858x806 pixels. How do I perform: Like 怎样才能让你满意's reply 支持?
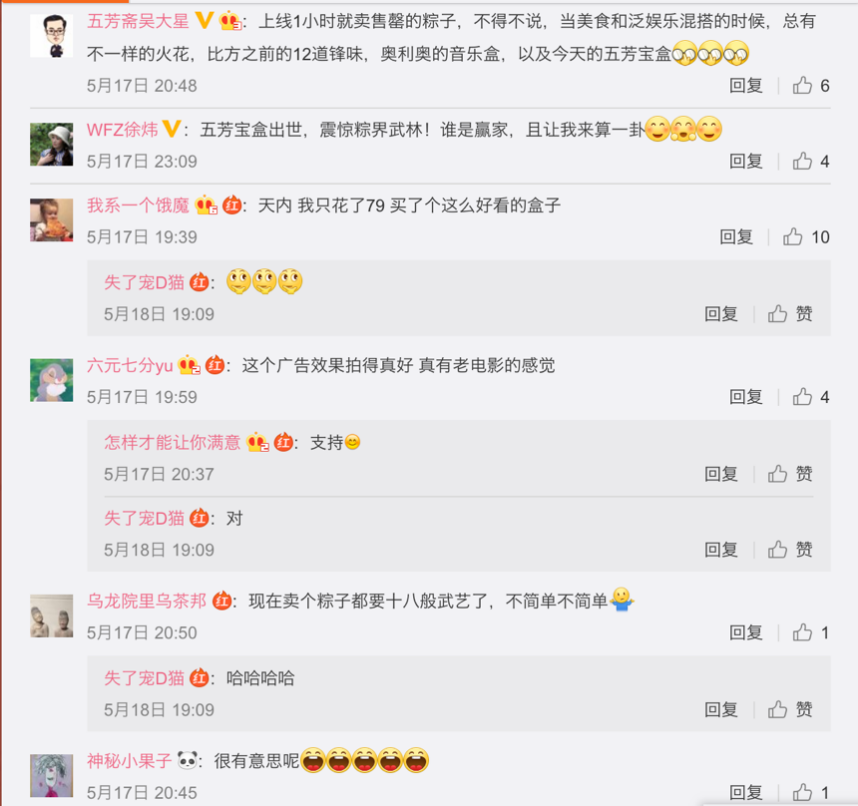point(790,474)
